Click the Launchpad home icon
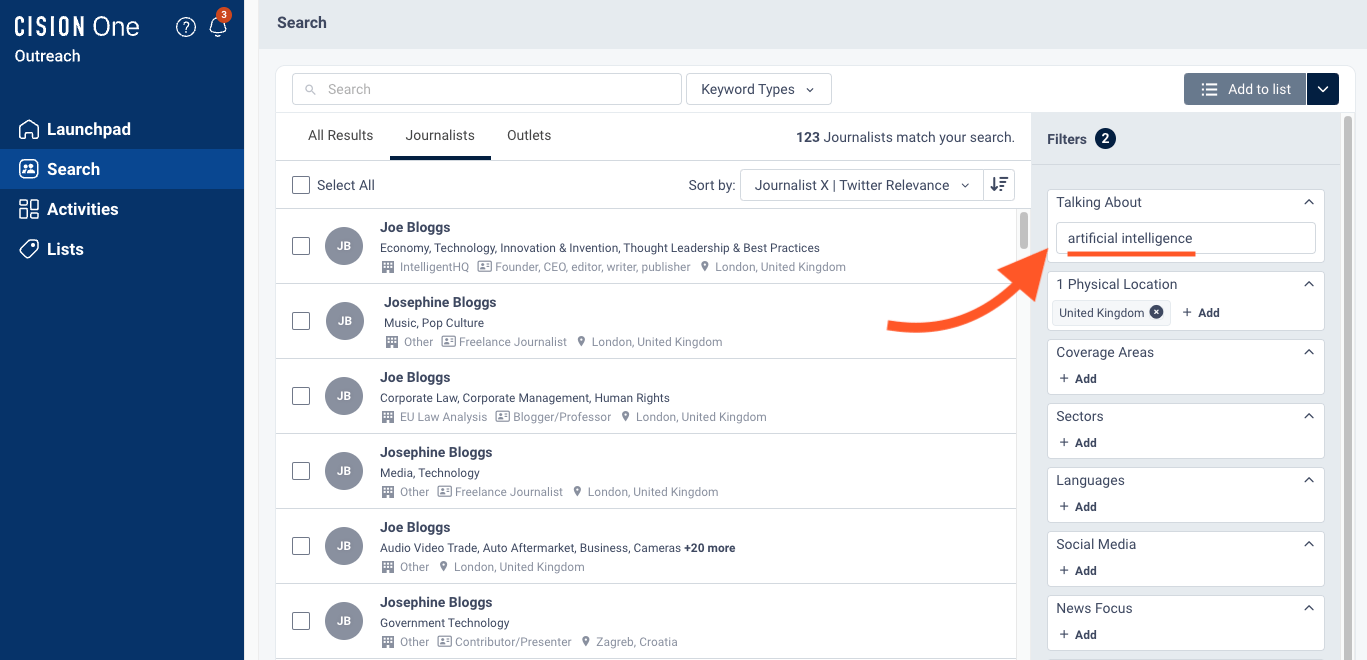This screenshot has height=660, width=1367. point(28,129)
